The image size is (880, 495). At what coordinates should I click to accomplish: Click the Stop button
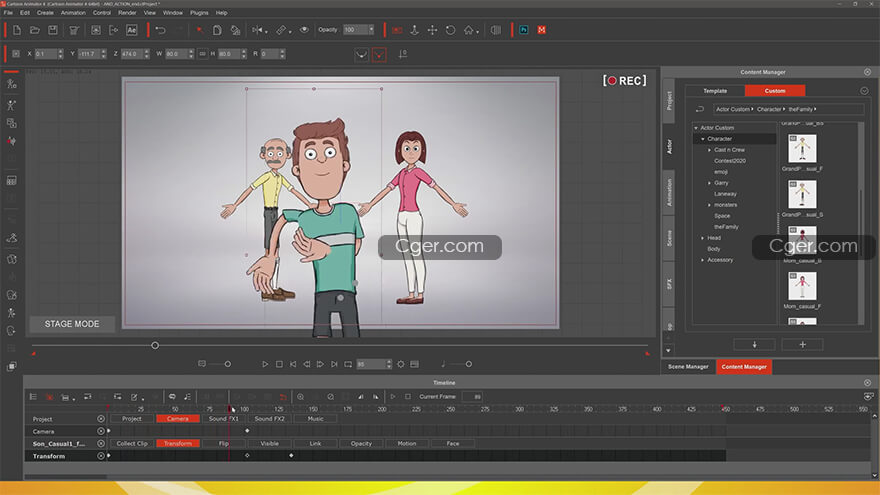tap(279, 364)
